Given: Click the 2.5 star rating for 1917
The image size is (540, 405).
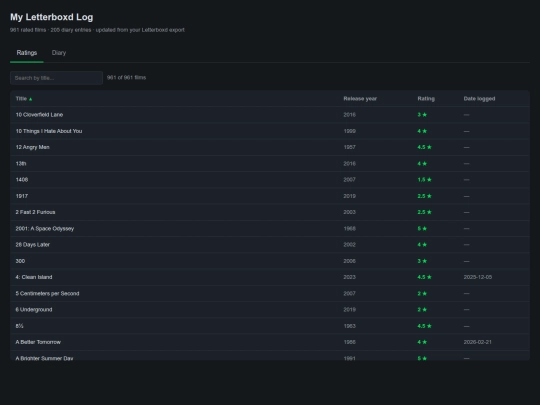Looking at the screenshot, I should tap(424, 196).
